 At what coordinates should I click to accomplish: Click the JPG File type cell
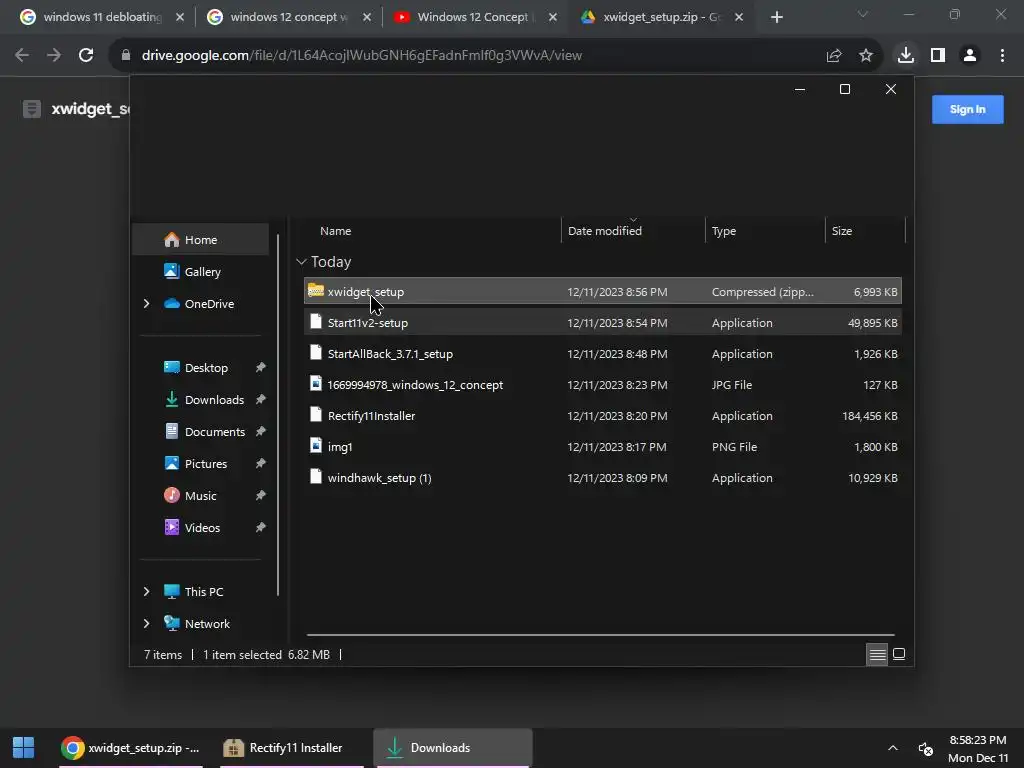[x=731, y=385]
